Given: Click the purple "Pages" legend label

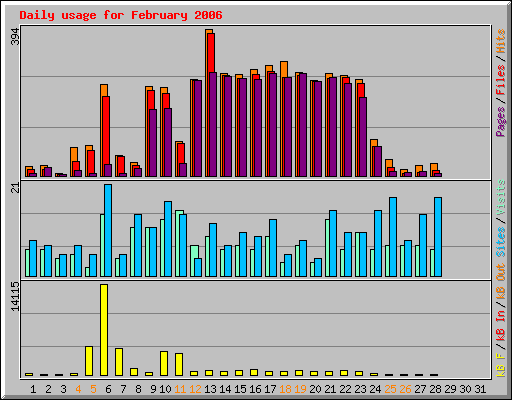Looking at the screenshot, I should pos(500,122).
